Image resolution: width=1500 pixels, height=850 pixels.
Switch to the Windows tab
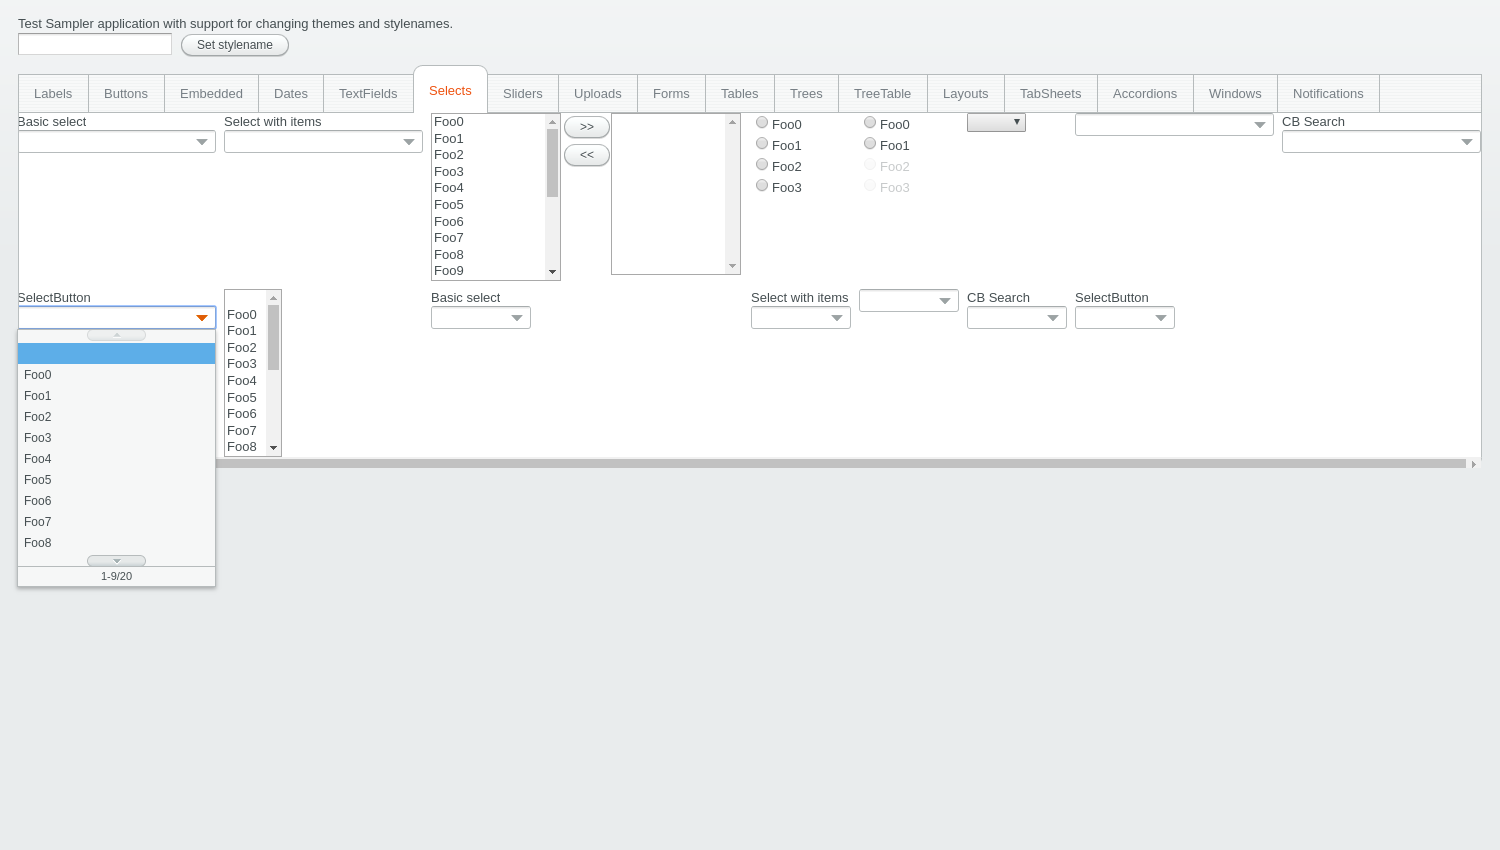1235,94
